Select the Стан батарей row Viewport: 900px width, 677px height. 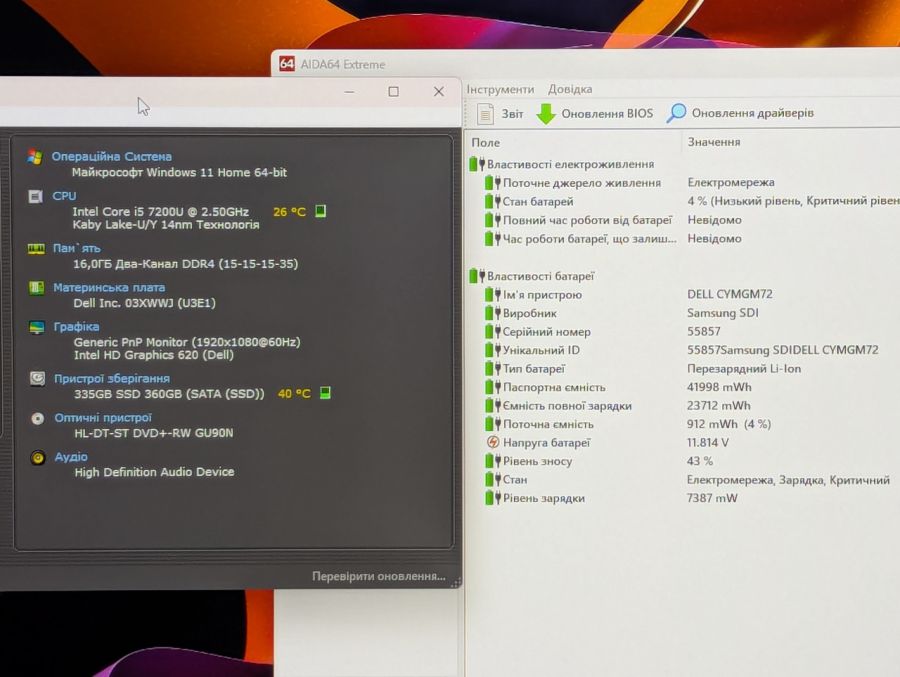(683, 202)
